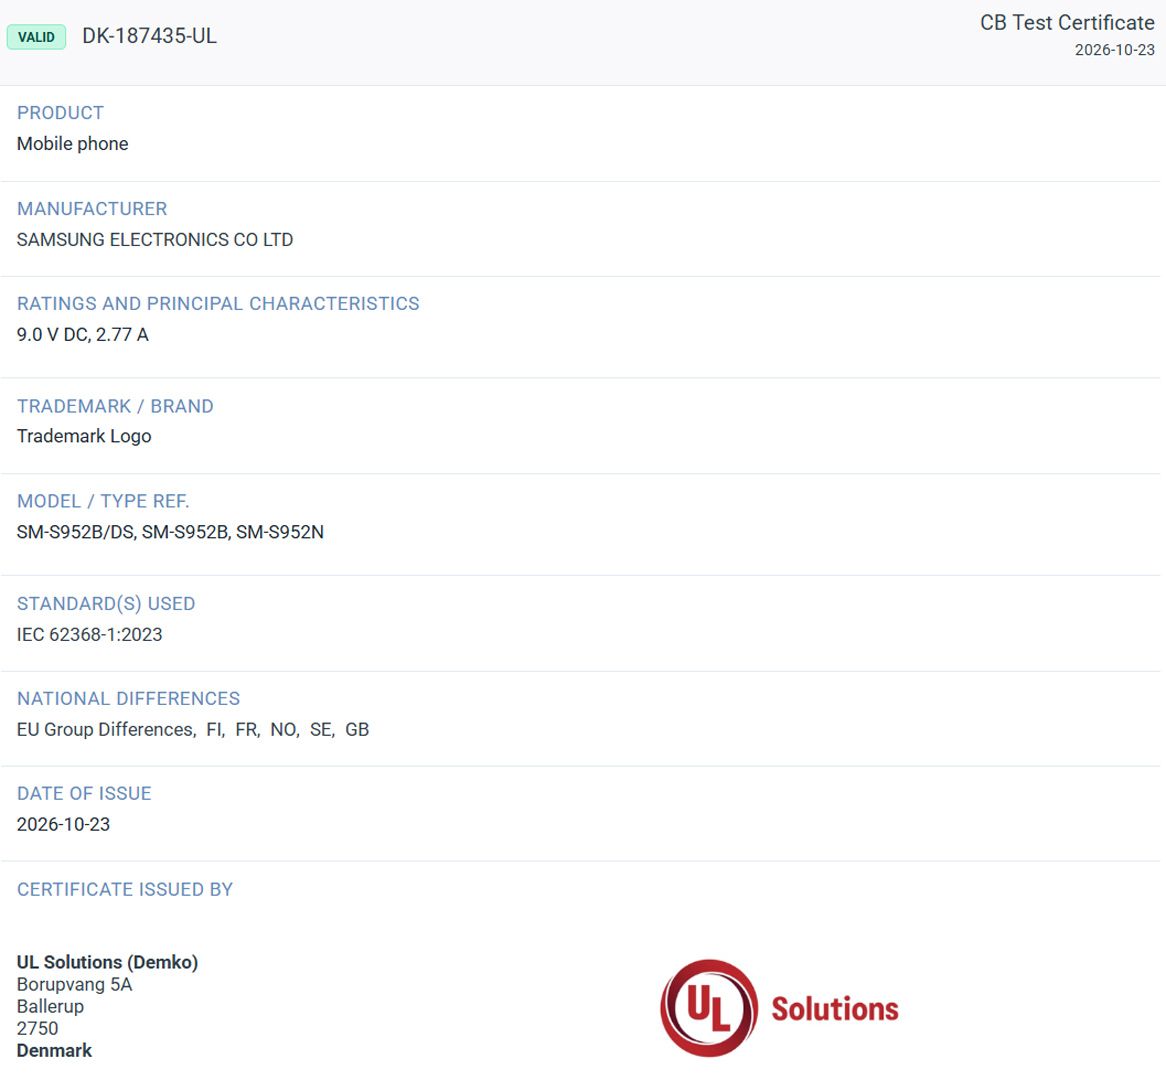Select the issue date under DATE OF ISSUE
1166x1080 pixels.
(x=63, y=824)
